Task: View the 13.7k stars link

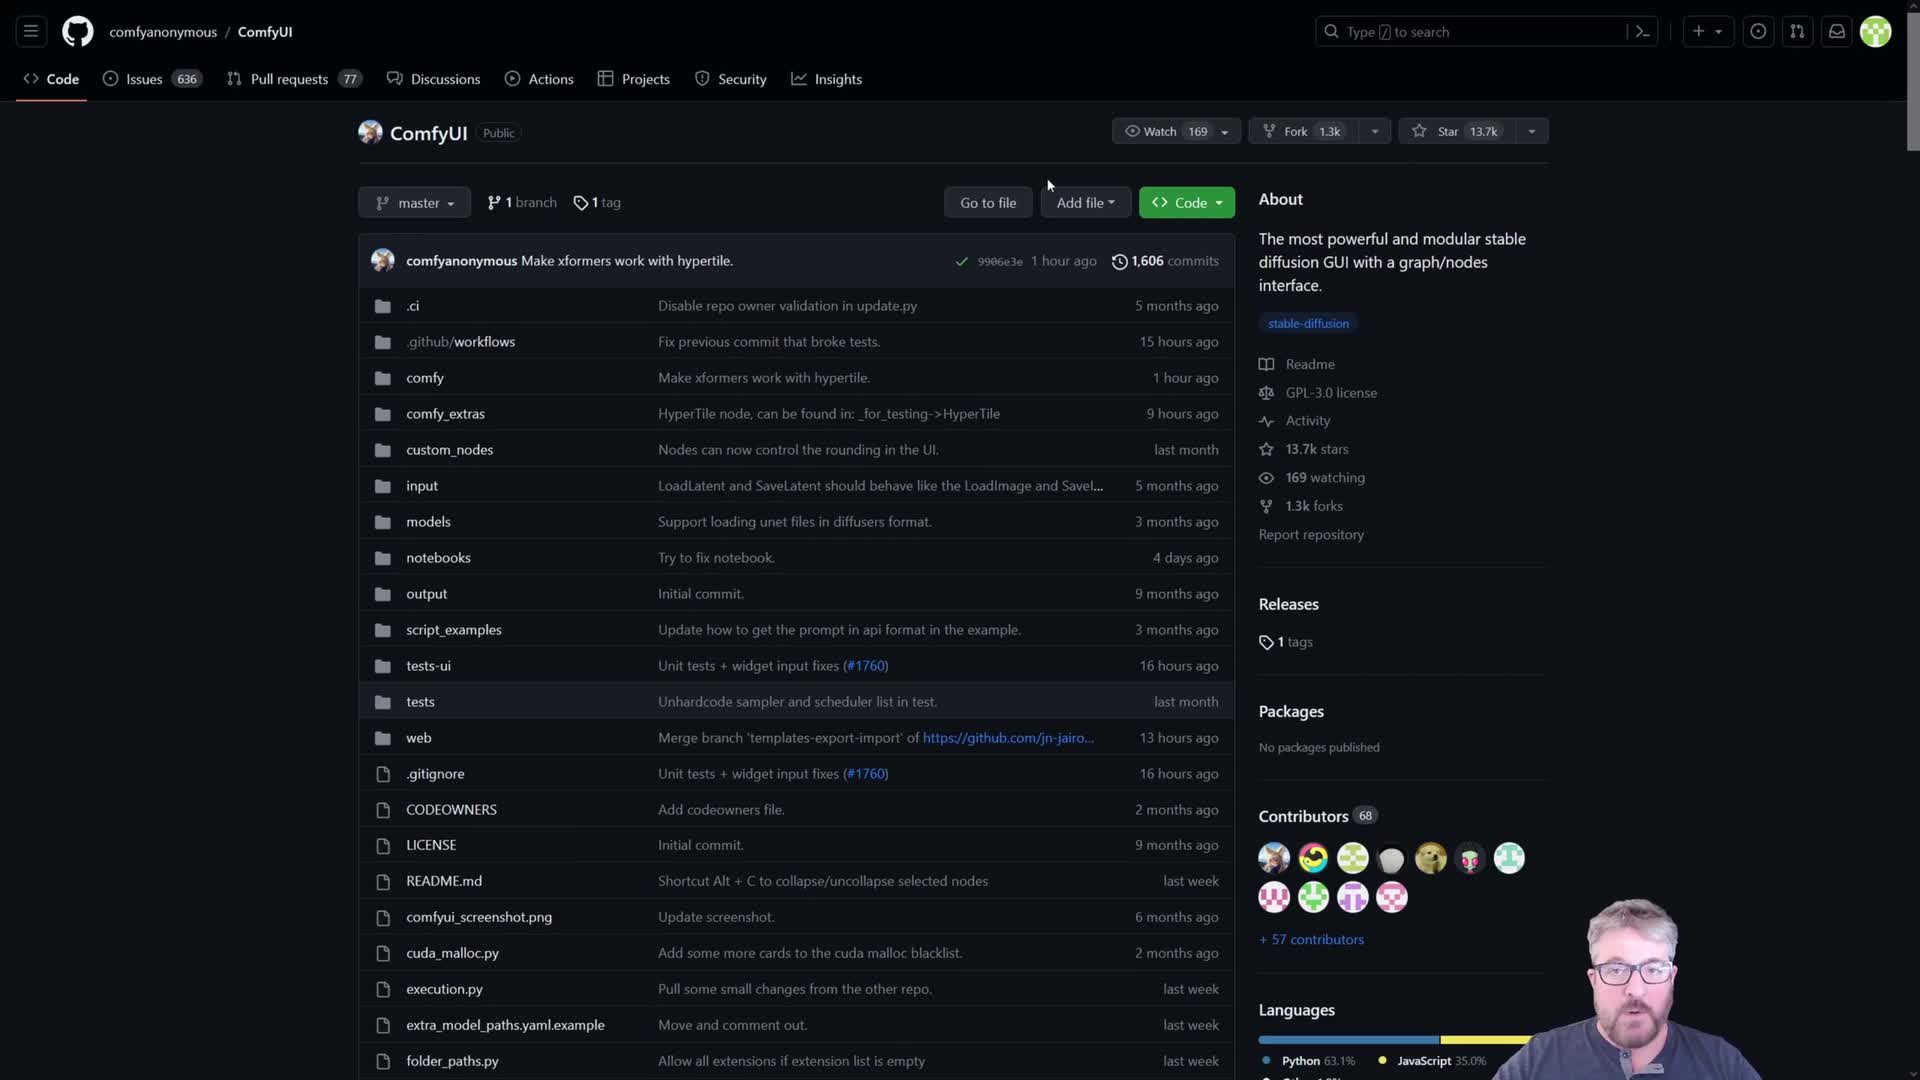Action: point(1304,450)
